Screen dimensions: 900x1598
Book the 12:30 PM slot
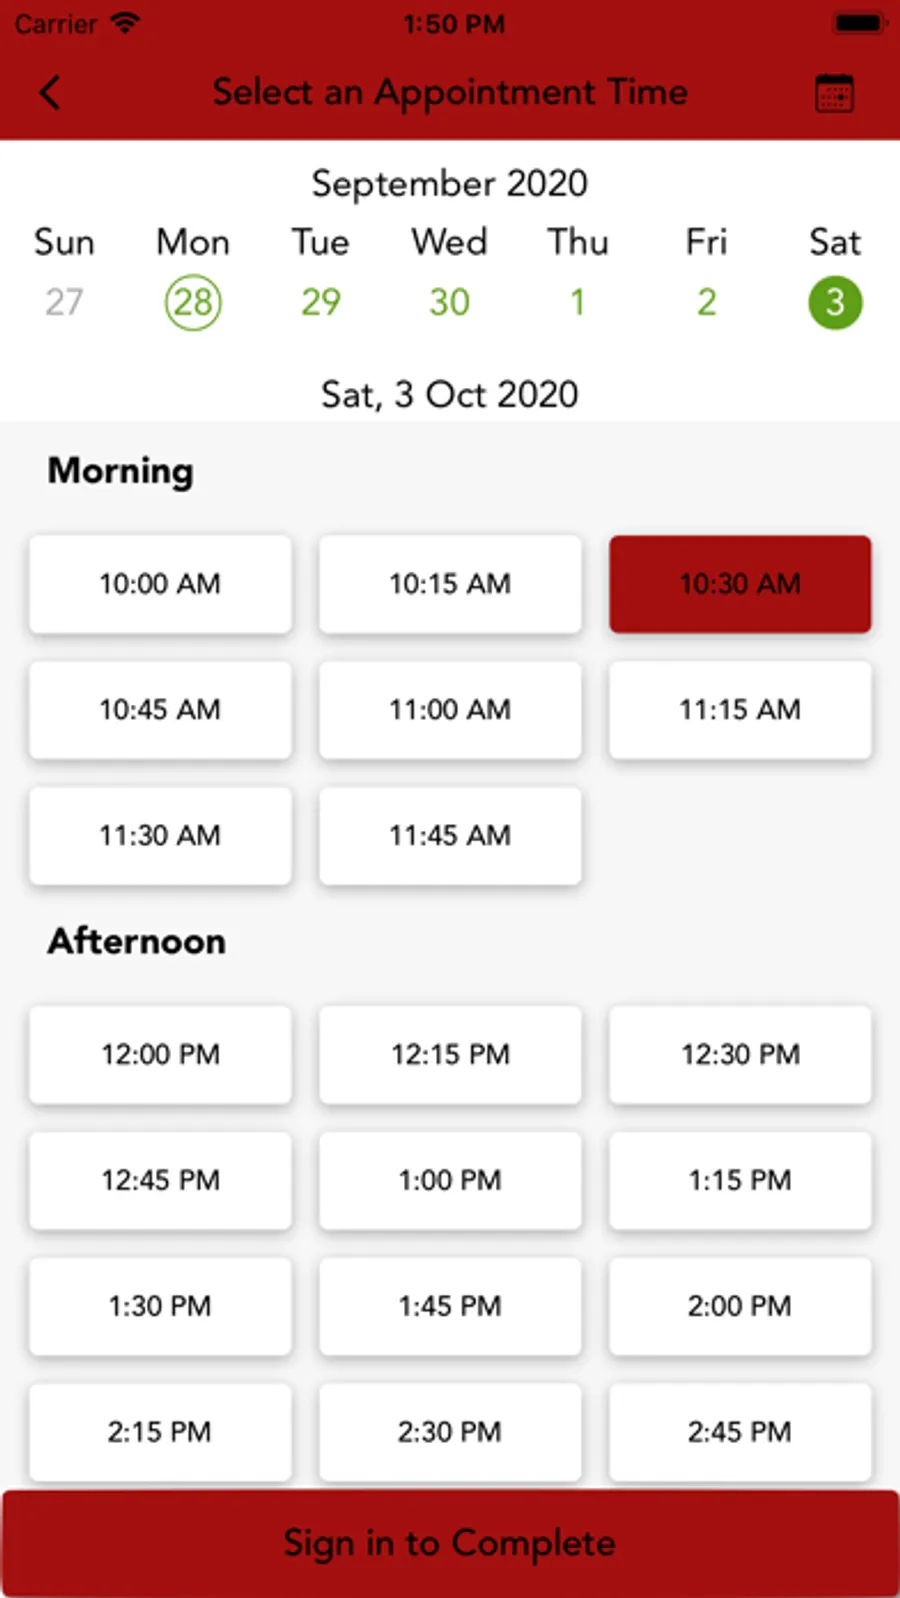(740, 1055)
